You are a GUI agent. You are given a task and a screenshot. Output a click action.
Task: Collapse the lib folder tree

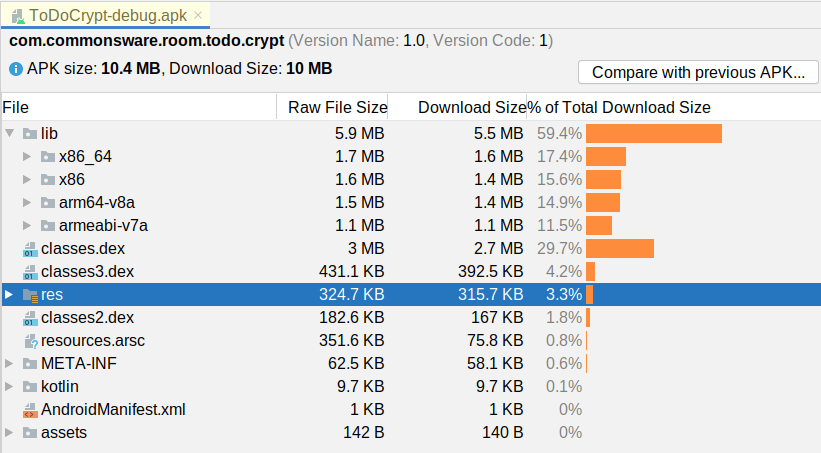click(9, 133)
